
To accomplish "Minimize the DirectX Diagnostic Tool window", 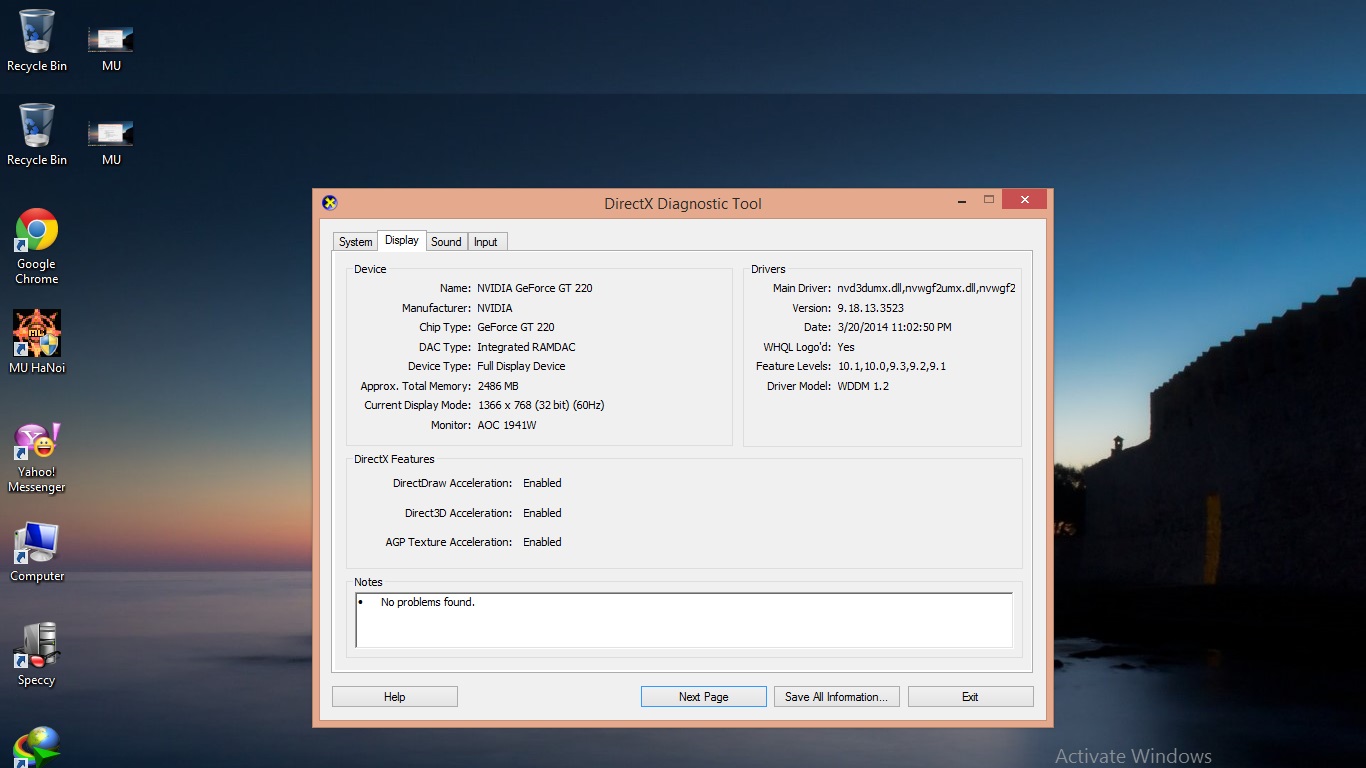I will [x=961, y=200].
